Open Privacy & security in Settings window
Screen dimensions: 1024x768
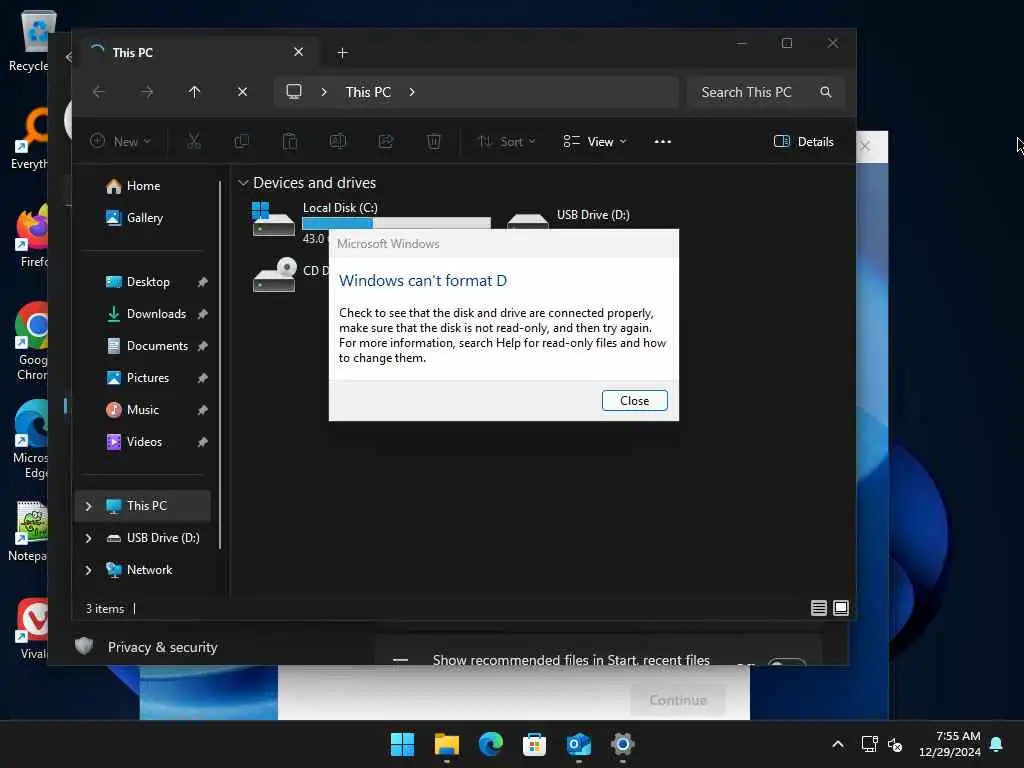pyautogui.click(x=146, y=647)
